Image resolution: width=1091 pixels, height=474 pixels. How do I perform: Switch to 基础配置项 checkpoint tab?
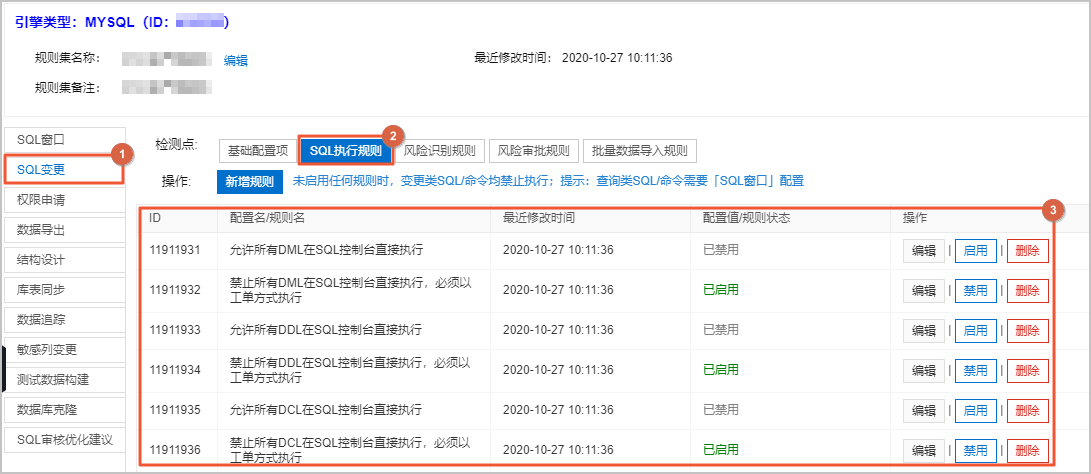[258, 150]
